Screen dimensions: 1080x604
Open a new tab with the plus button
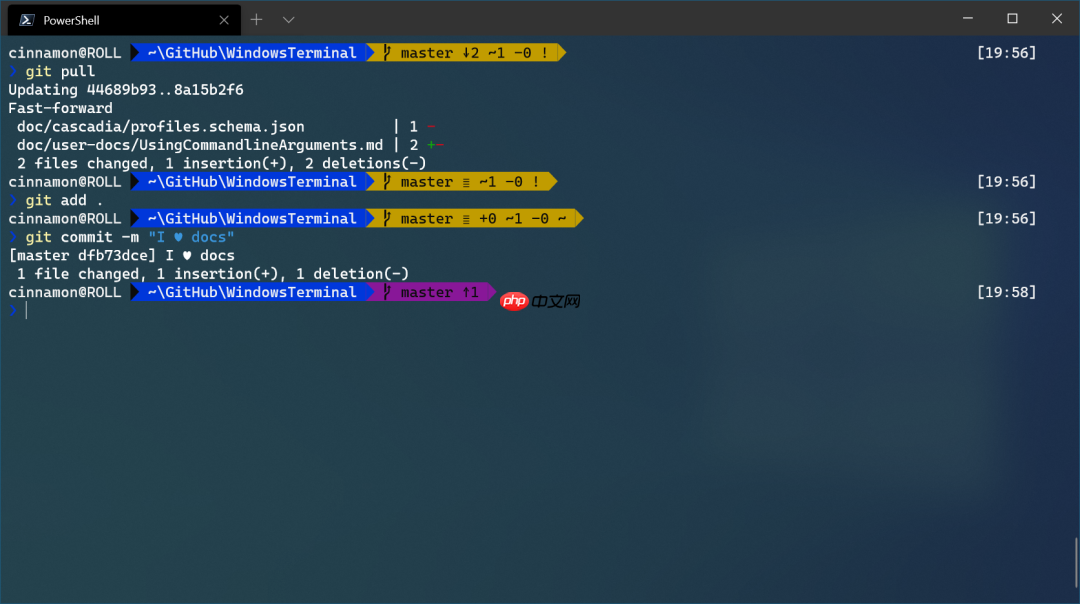pyautogui.click(x=256, y=19)
